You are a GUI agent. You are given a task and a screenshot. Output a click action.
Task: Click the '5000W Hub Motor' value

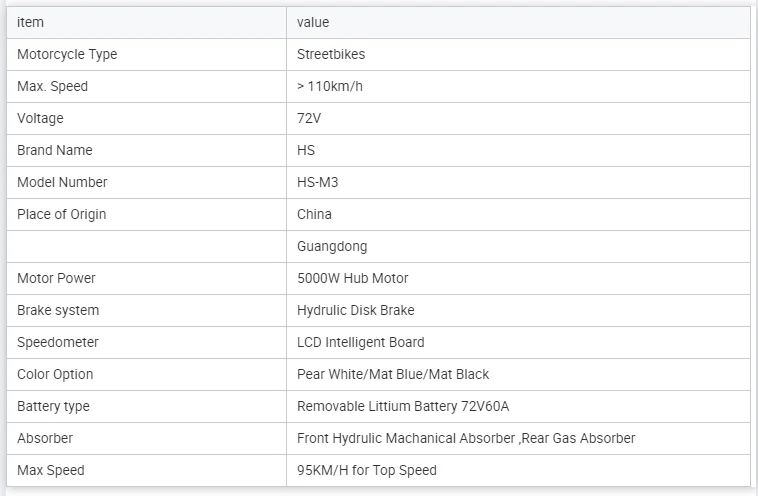[x=352, y=278]
